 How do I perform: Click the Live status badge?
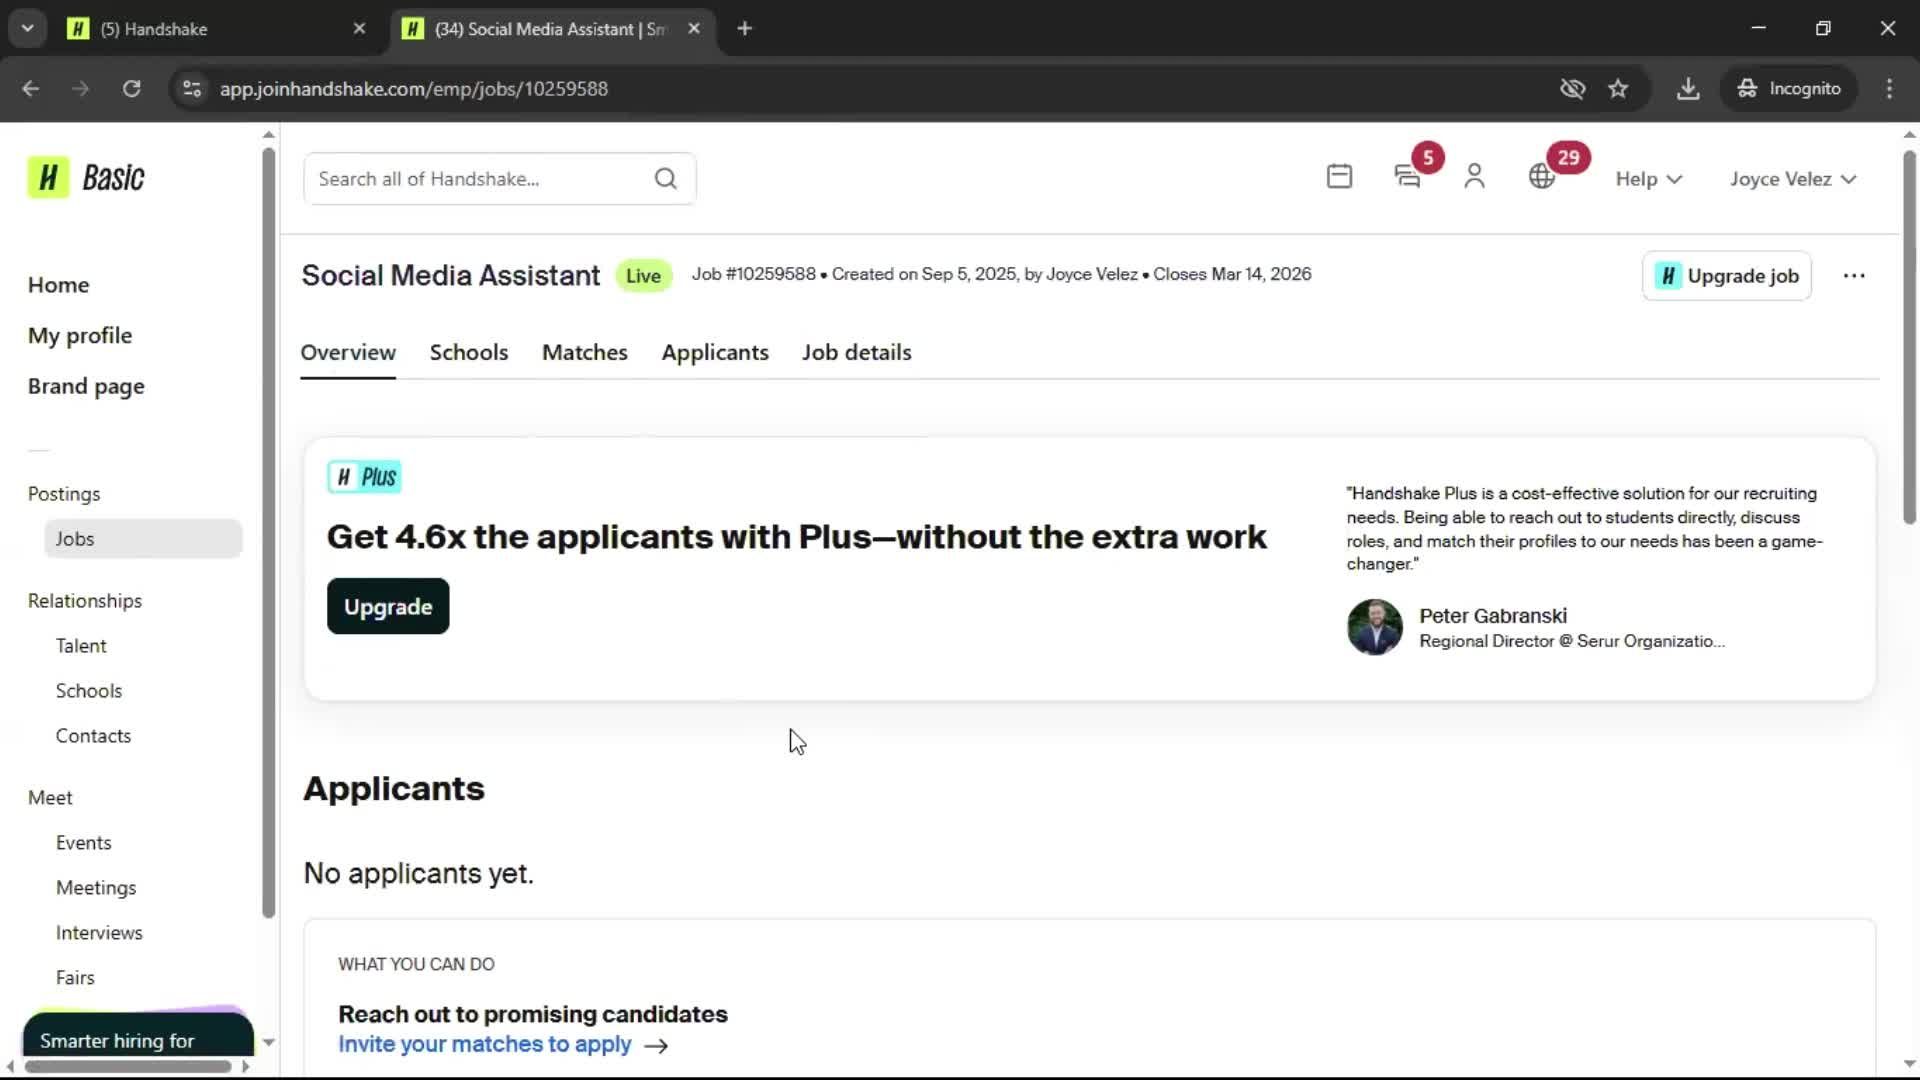click(643, 276)
